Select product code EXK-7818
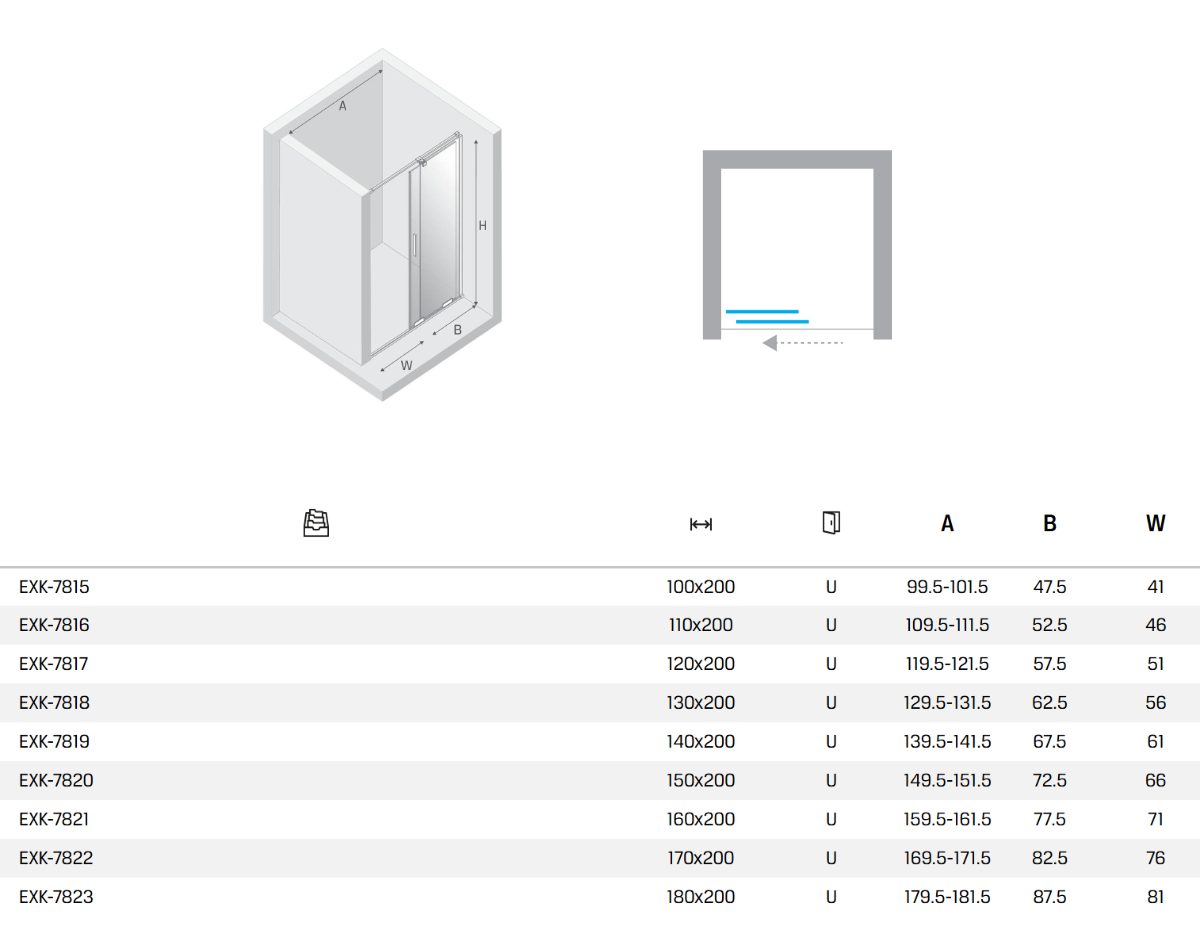 (54, 703)
